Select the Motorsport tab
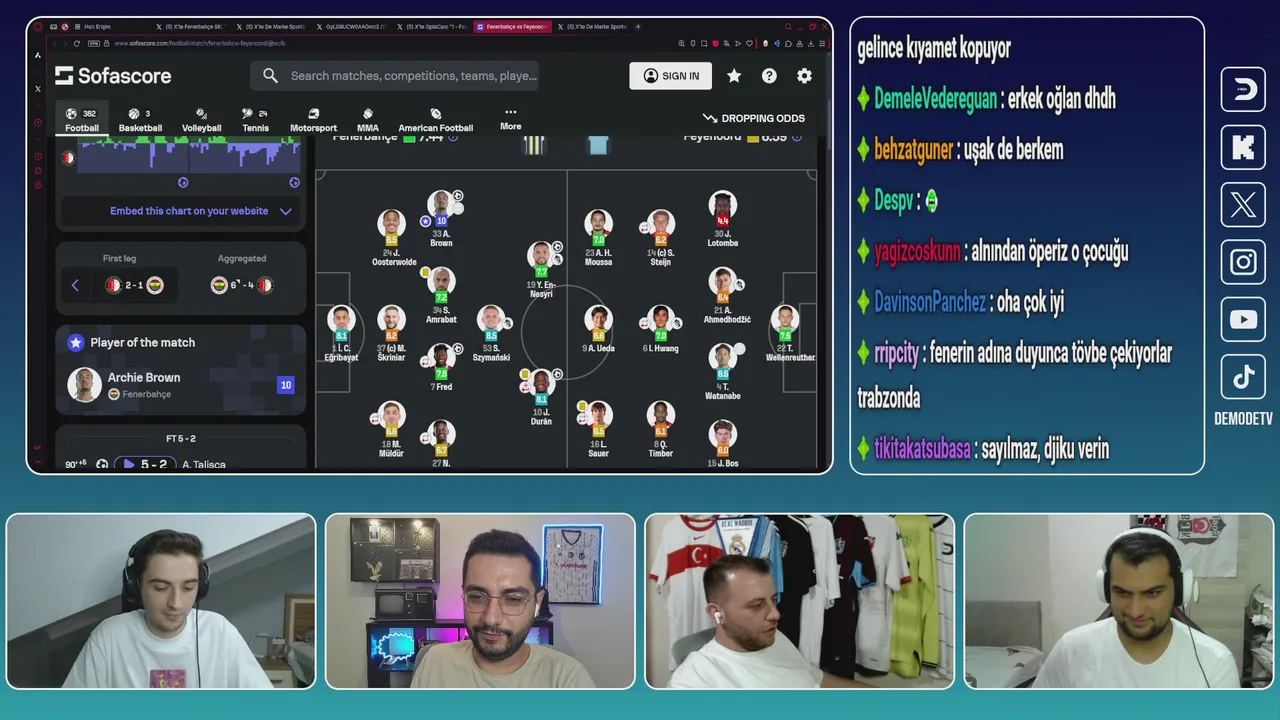The image size is (1280, 720). pos(313,120)
